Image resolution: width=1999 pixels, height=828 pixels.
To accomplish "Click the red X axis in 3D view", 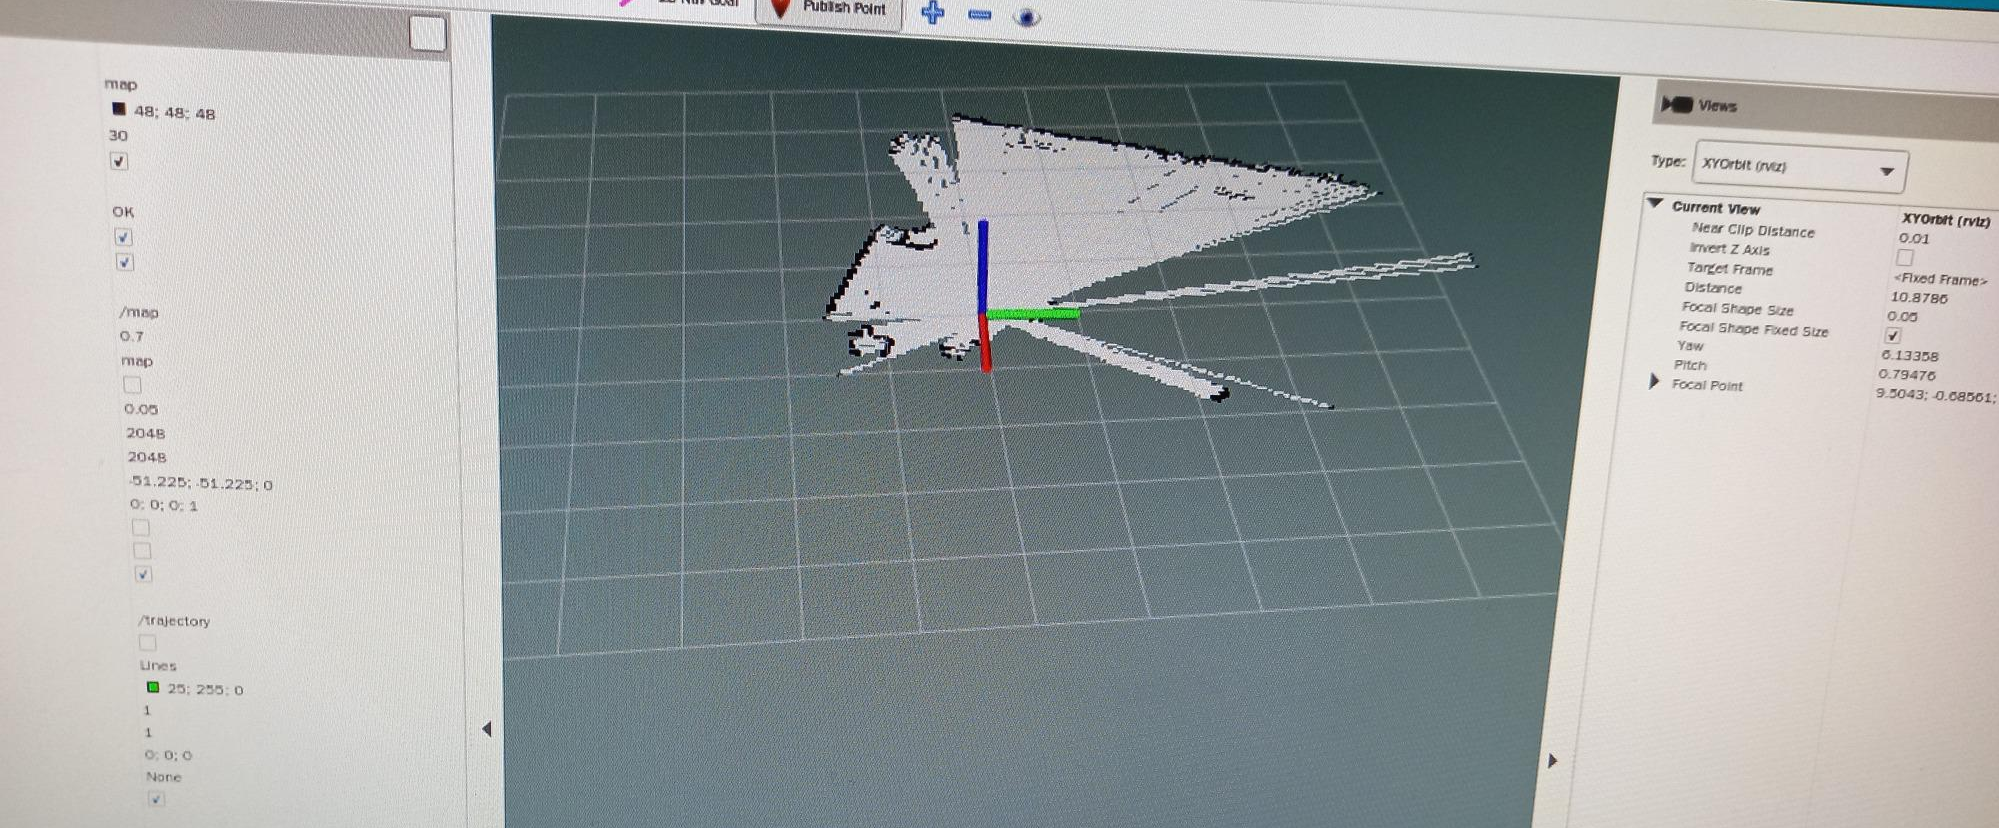I will click(x=985, y=343).
